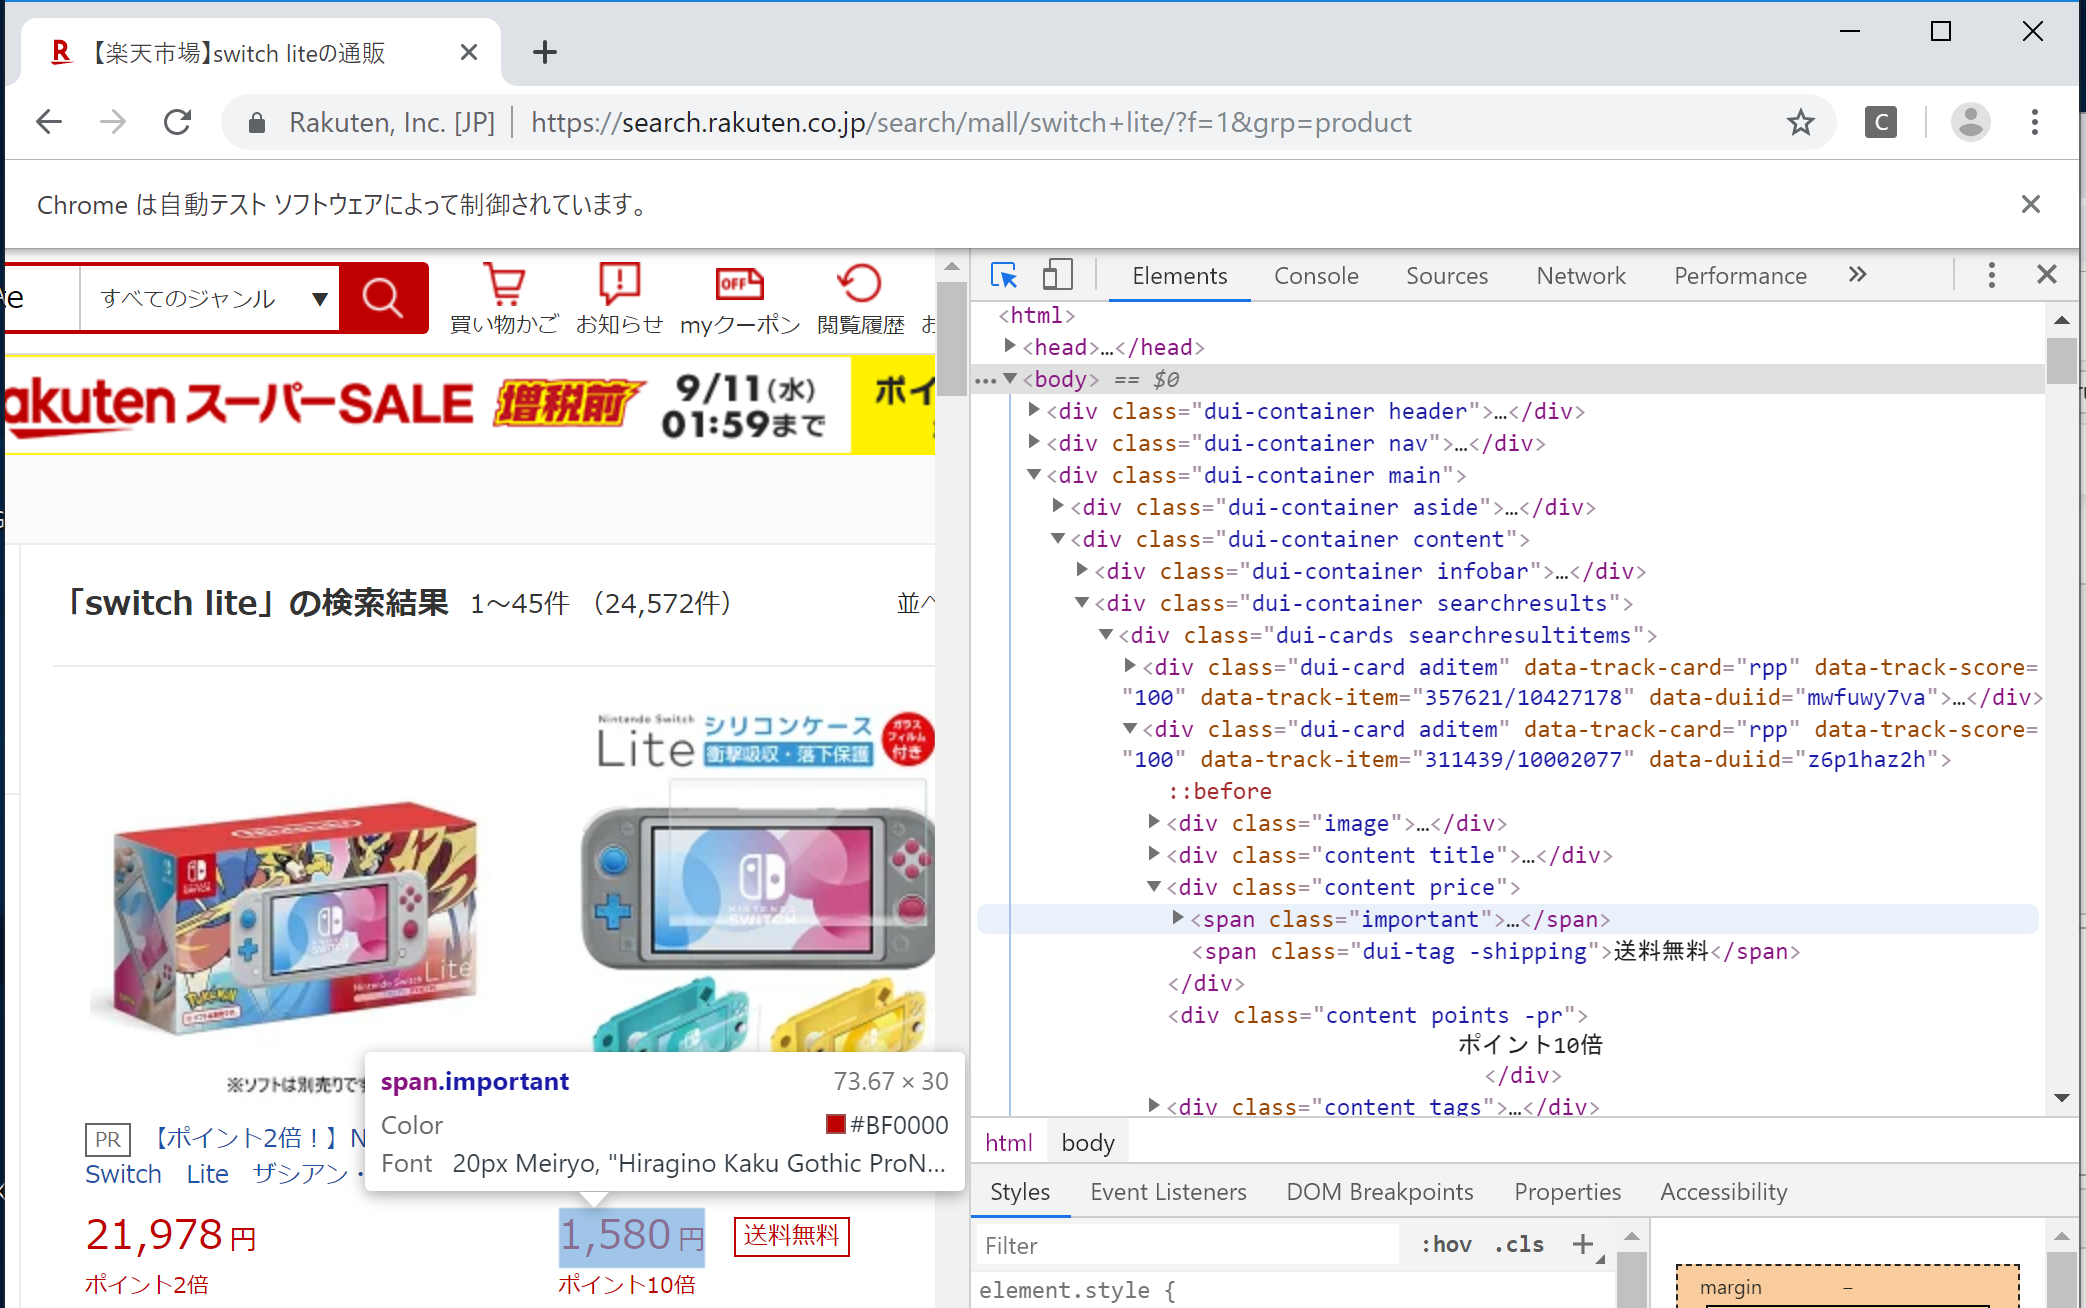
Task: Expand the span class important node
Action: 1178,918
